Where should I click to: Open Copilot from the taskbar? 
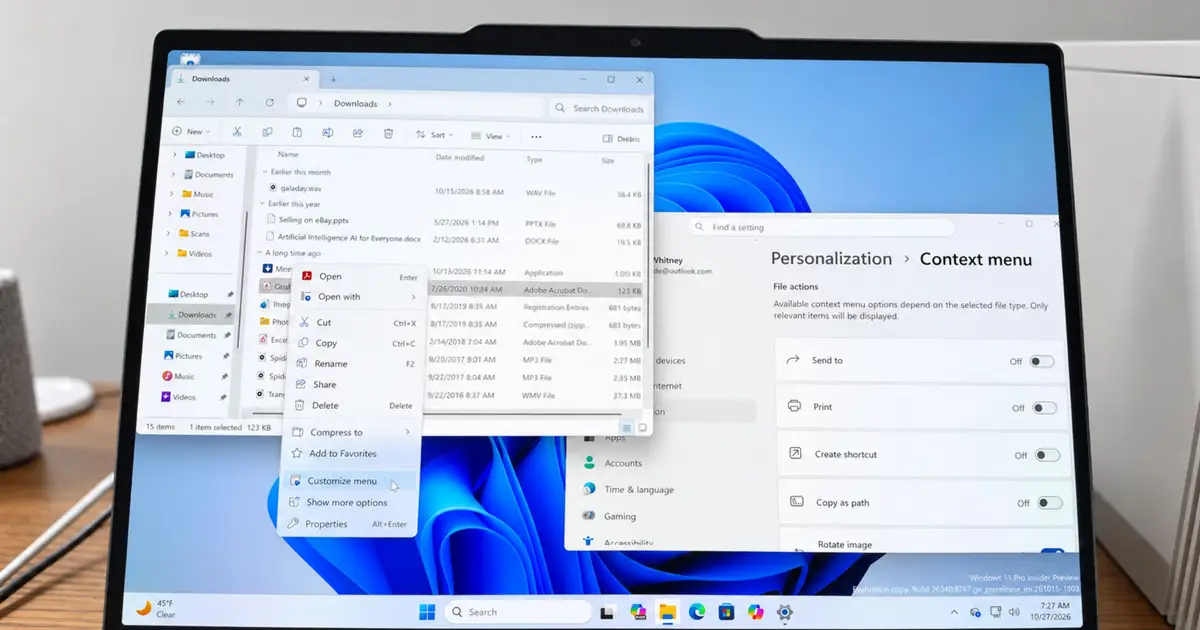pos(756,611)
